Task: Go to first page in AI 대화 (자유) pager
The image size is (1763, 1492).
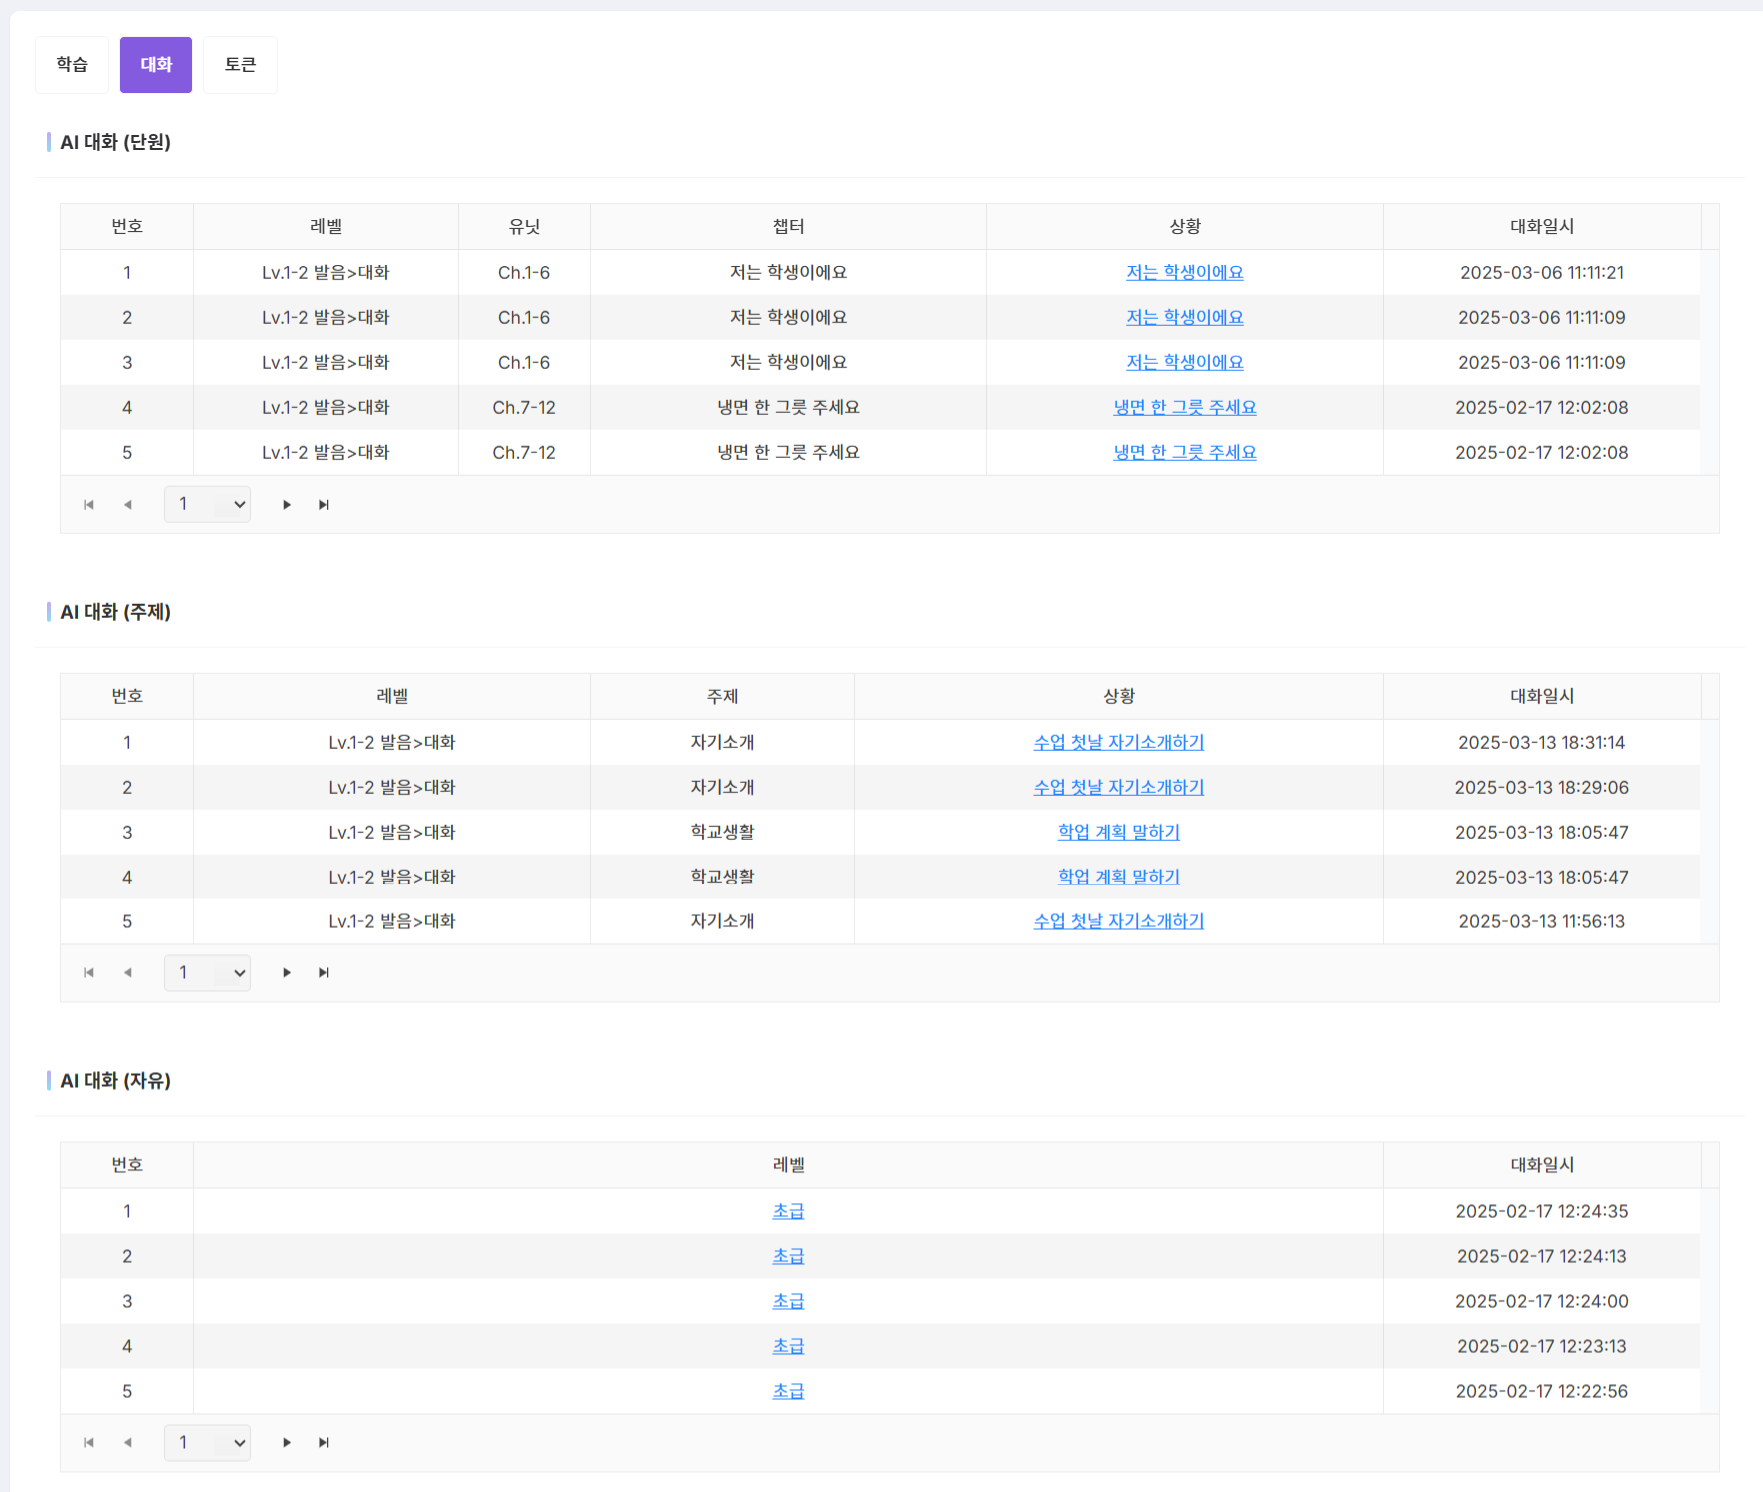Action: click(x=89, y=1443)
